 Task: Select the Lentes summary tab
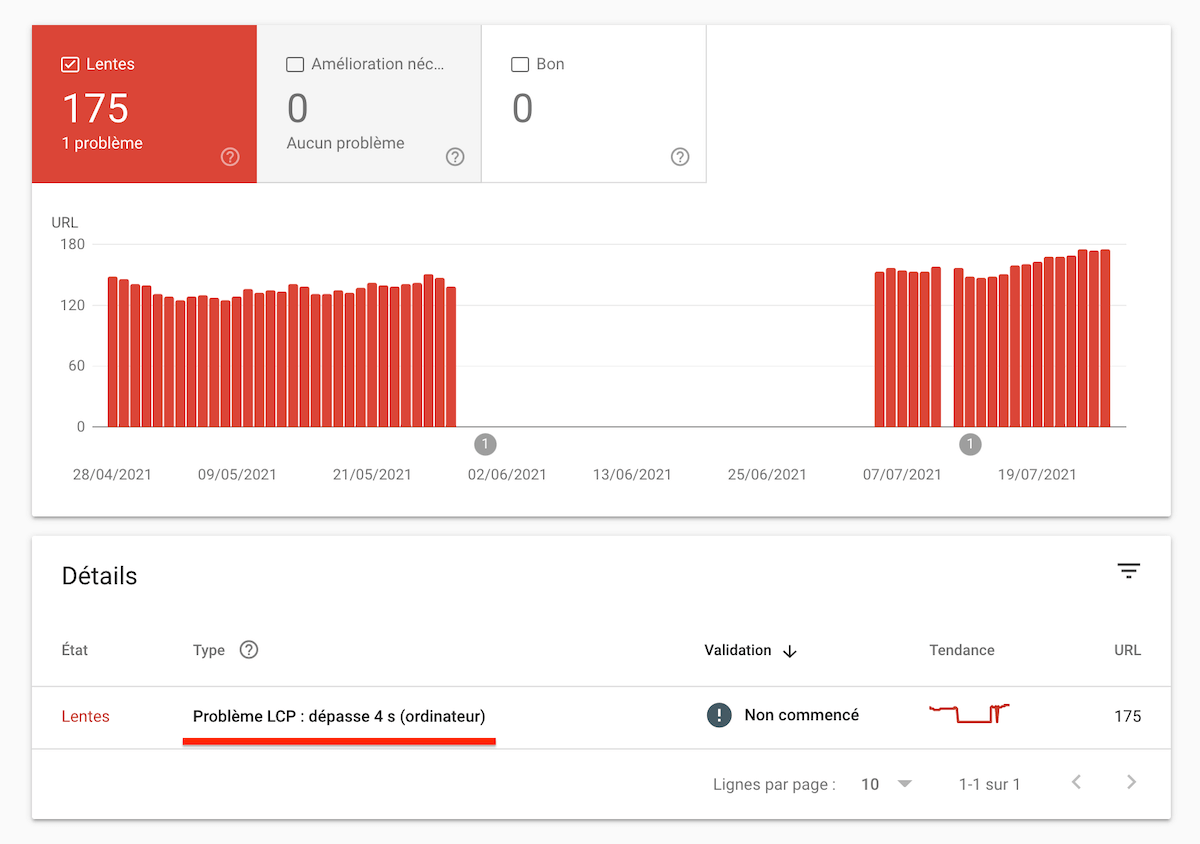coord(144,104)
